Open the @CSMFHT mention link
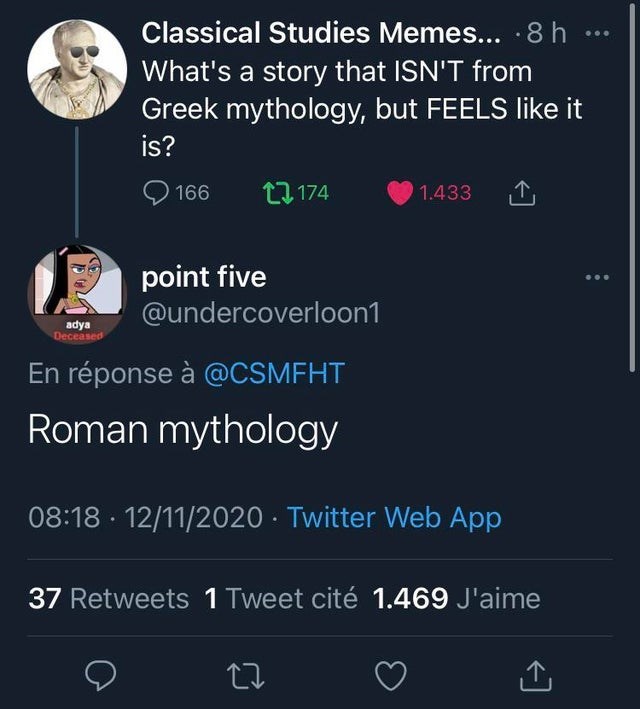The height and width of the screenshot is (709, 640). point(273,373)
